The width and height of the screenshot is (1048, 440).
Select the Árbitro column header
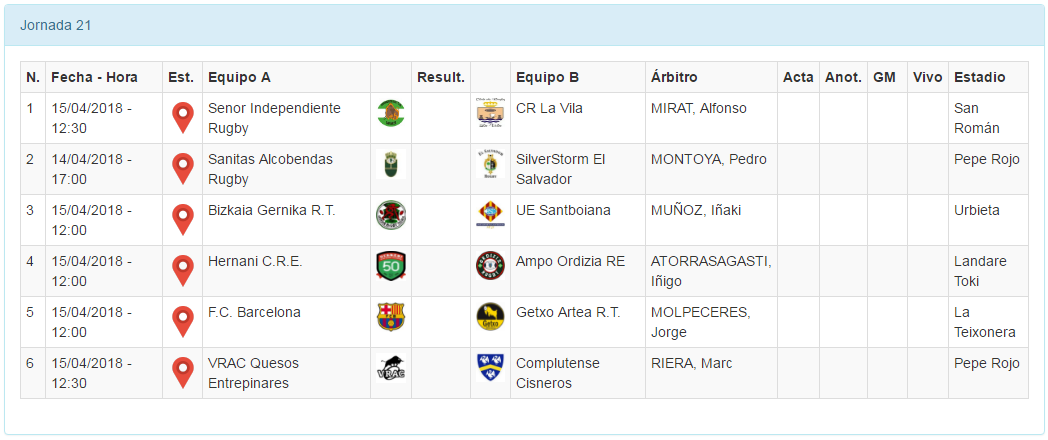(674, 77)
